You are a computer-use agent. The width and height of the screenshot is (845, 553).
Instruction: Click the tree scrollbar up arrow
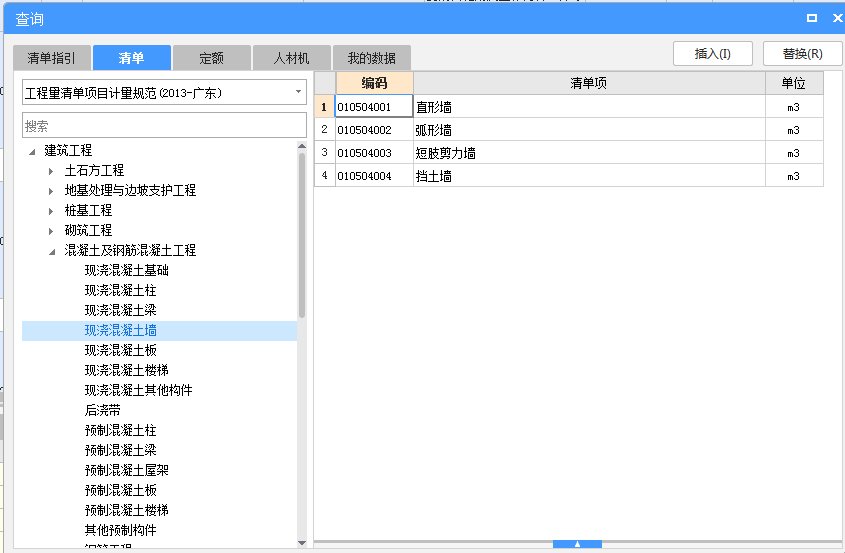(x=302, y=146)
